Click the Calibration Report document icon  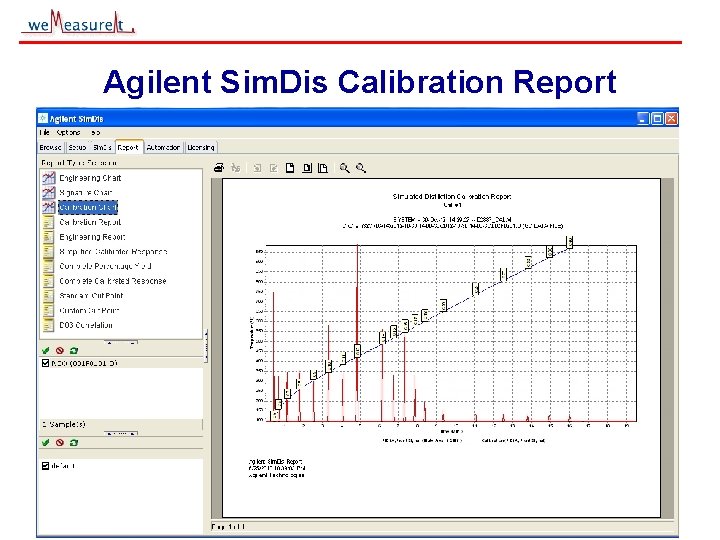[48, 222]
